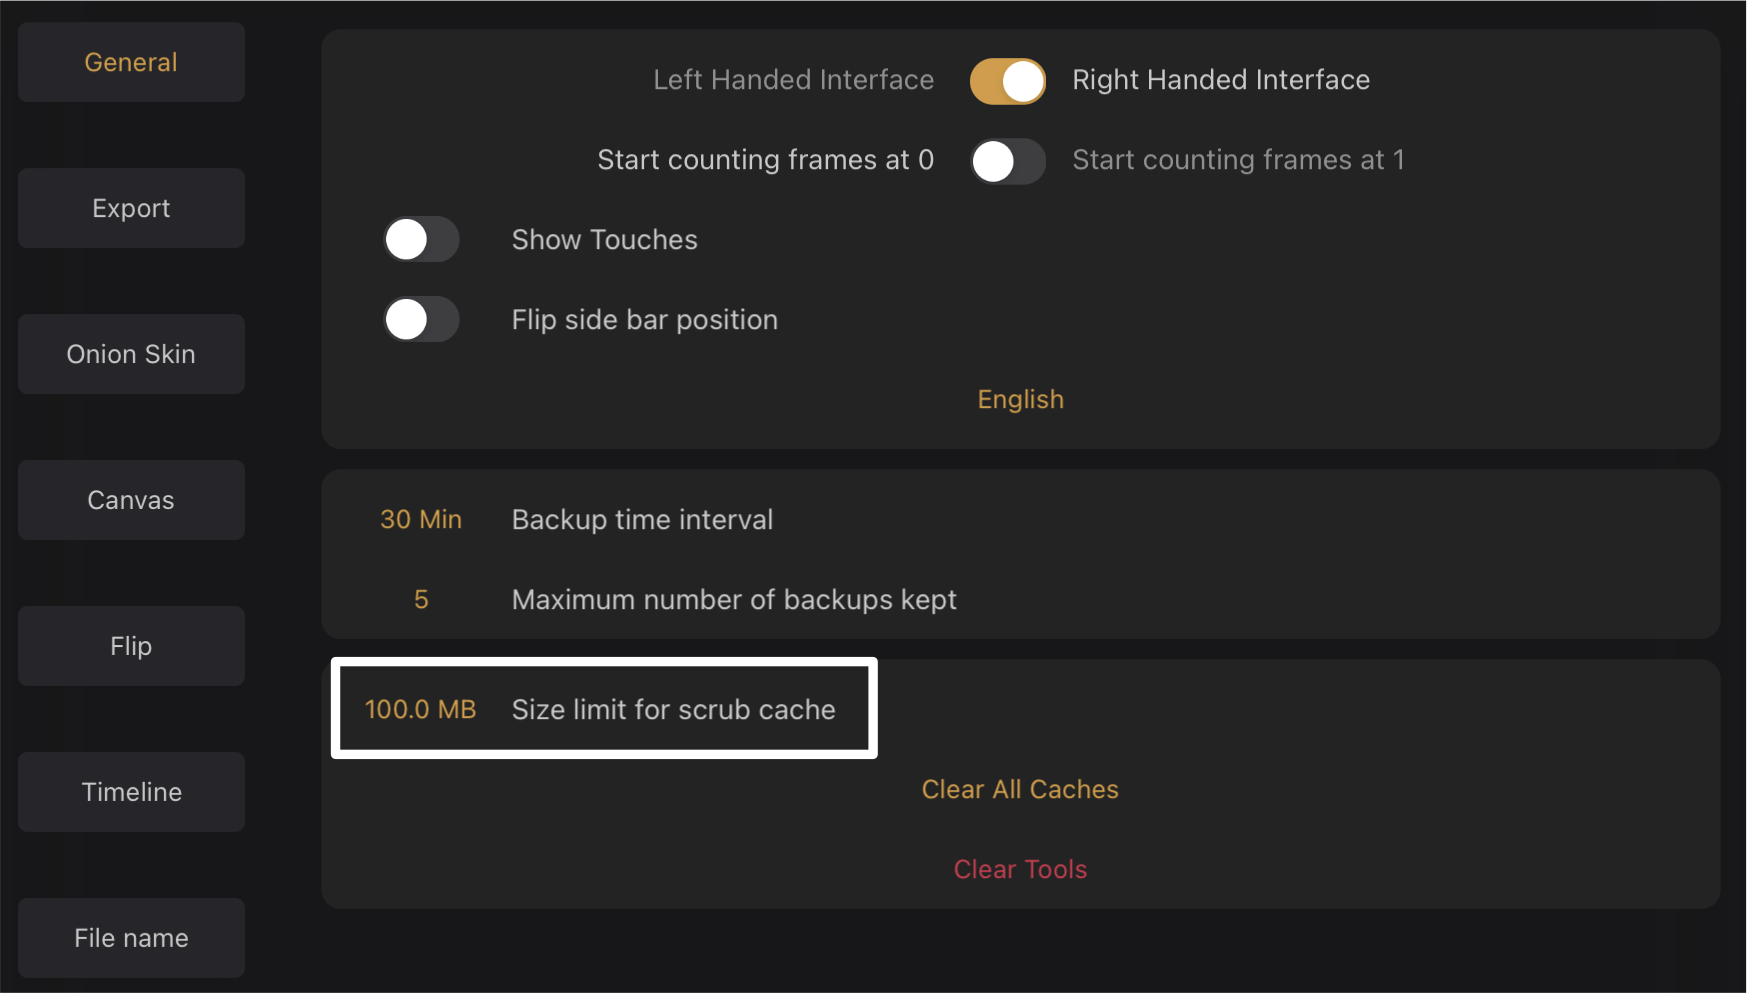The image size is (1747, 993).
Task: Select the 100.0 MB cache value
Action: 420,709
